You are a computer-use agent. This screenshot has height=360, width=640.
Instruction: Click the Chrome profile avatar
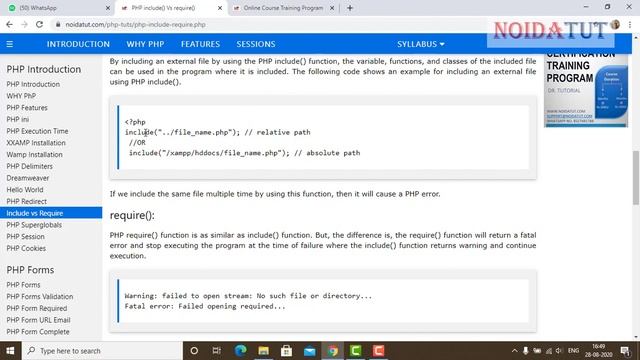pos(615,24)
